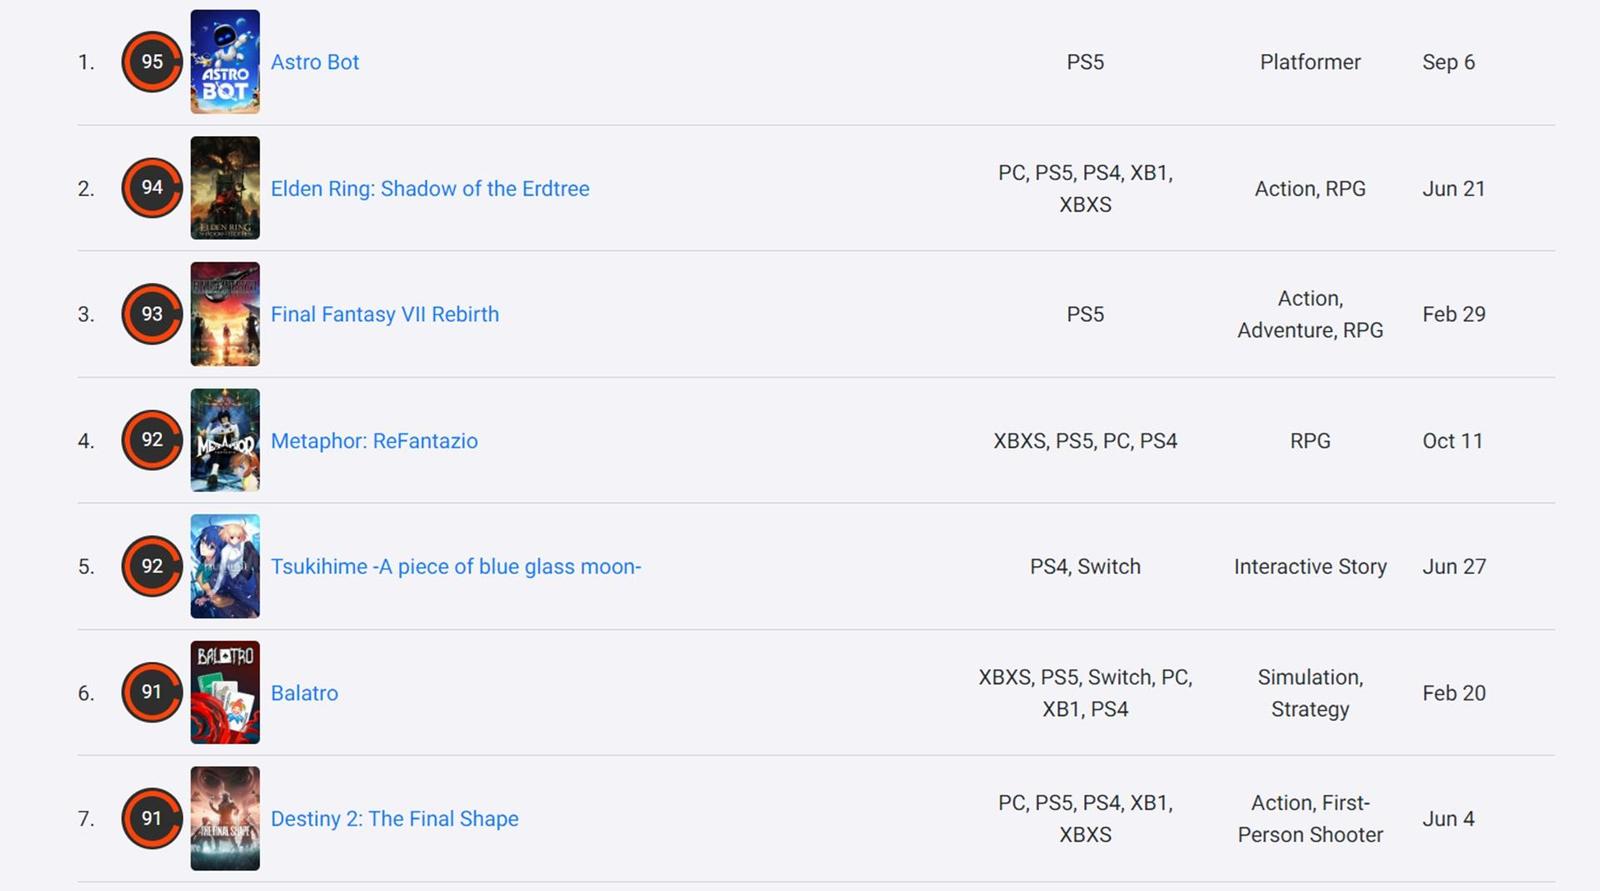1600x891 pixels.
Task: Open the Elden Ring cover art thumbnail
Action: 225,188
